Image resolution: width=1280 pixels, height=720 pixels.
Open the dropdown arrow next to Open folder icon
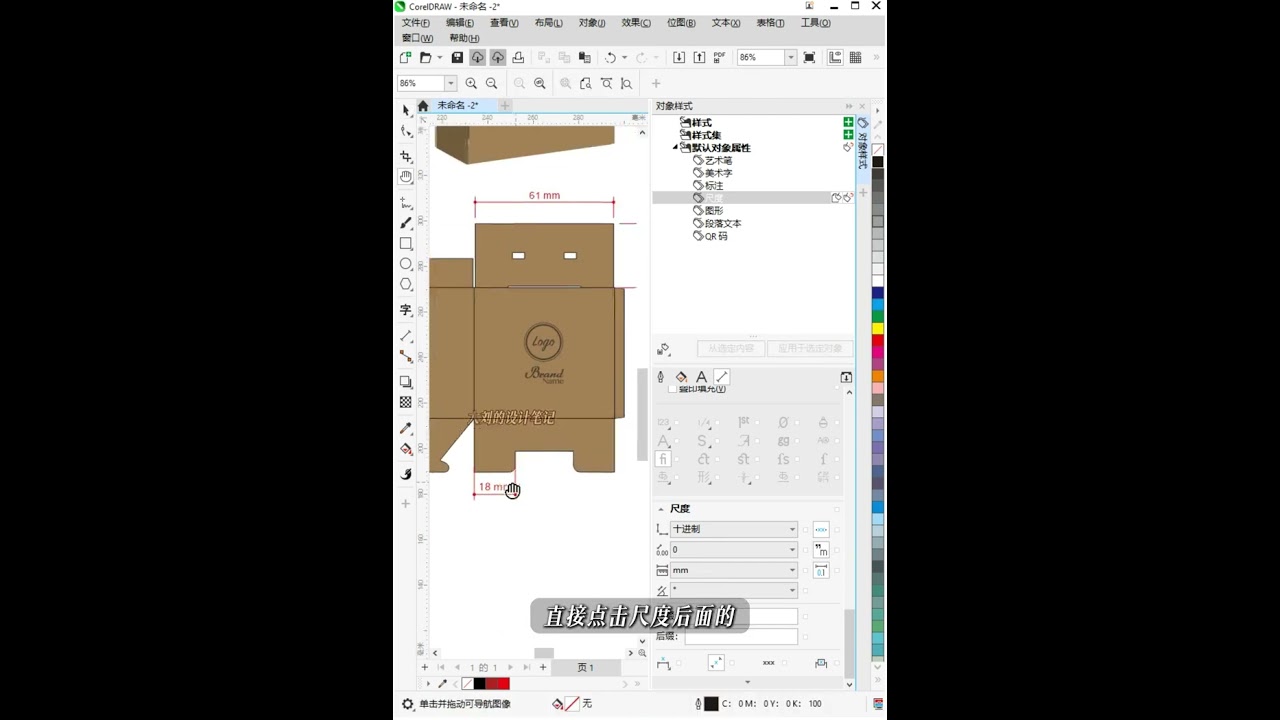439,58
